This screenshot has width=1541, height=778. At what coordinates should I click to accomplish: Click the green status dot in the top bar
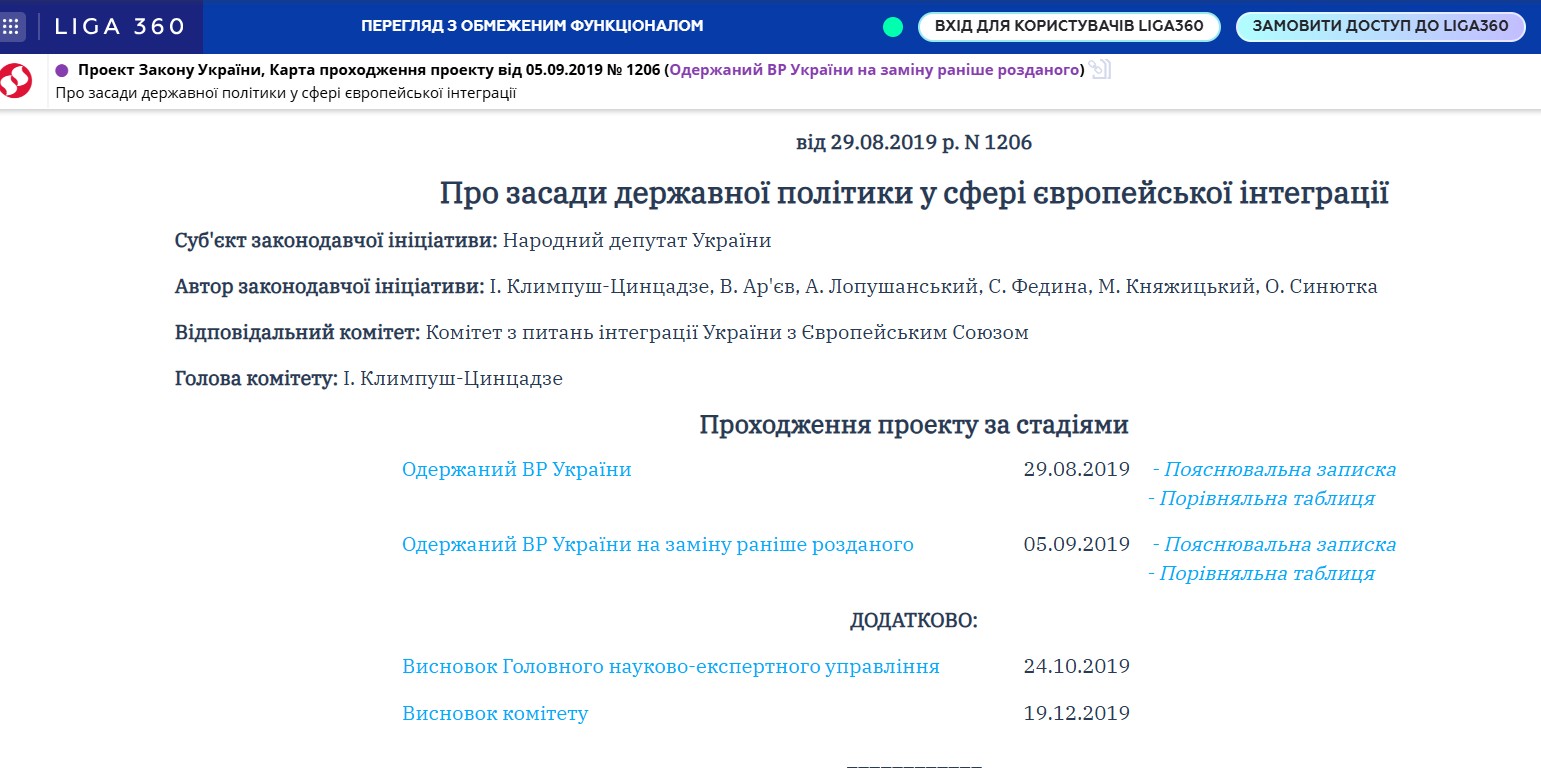click(x=893, y=27)
